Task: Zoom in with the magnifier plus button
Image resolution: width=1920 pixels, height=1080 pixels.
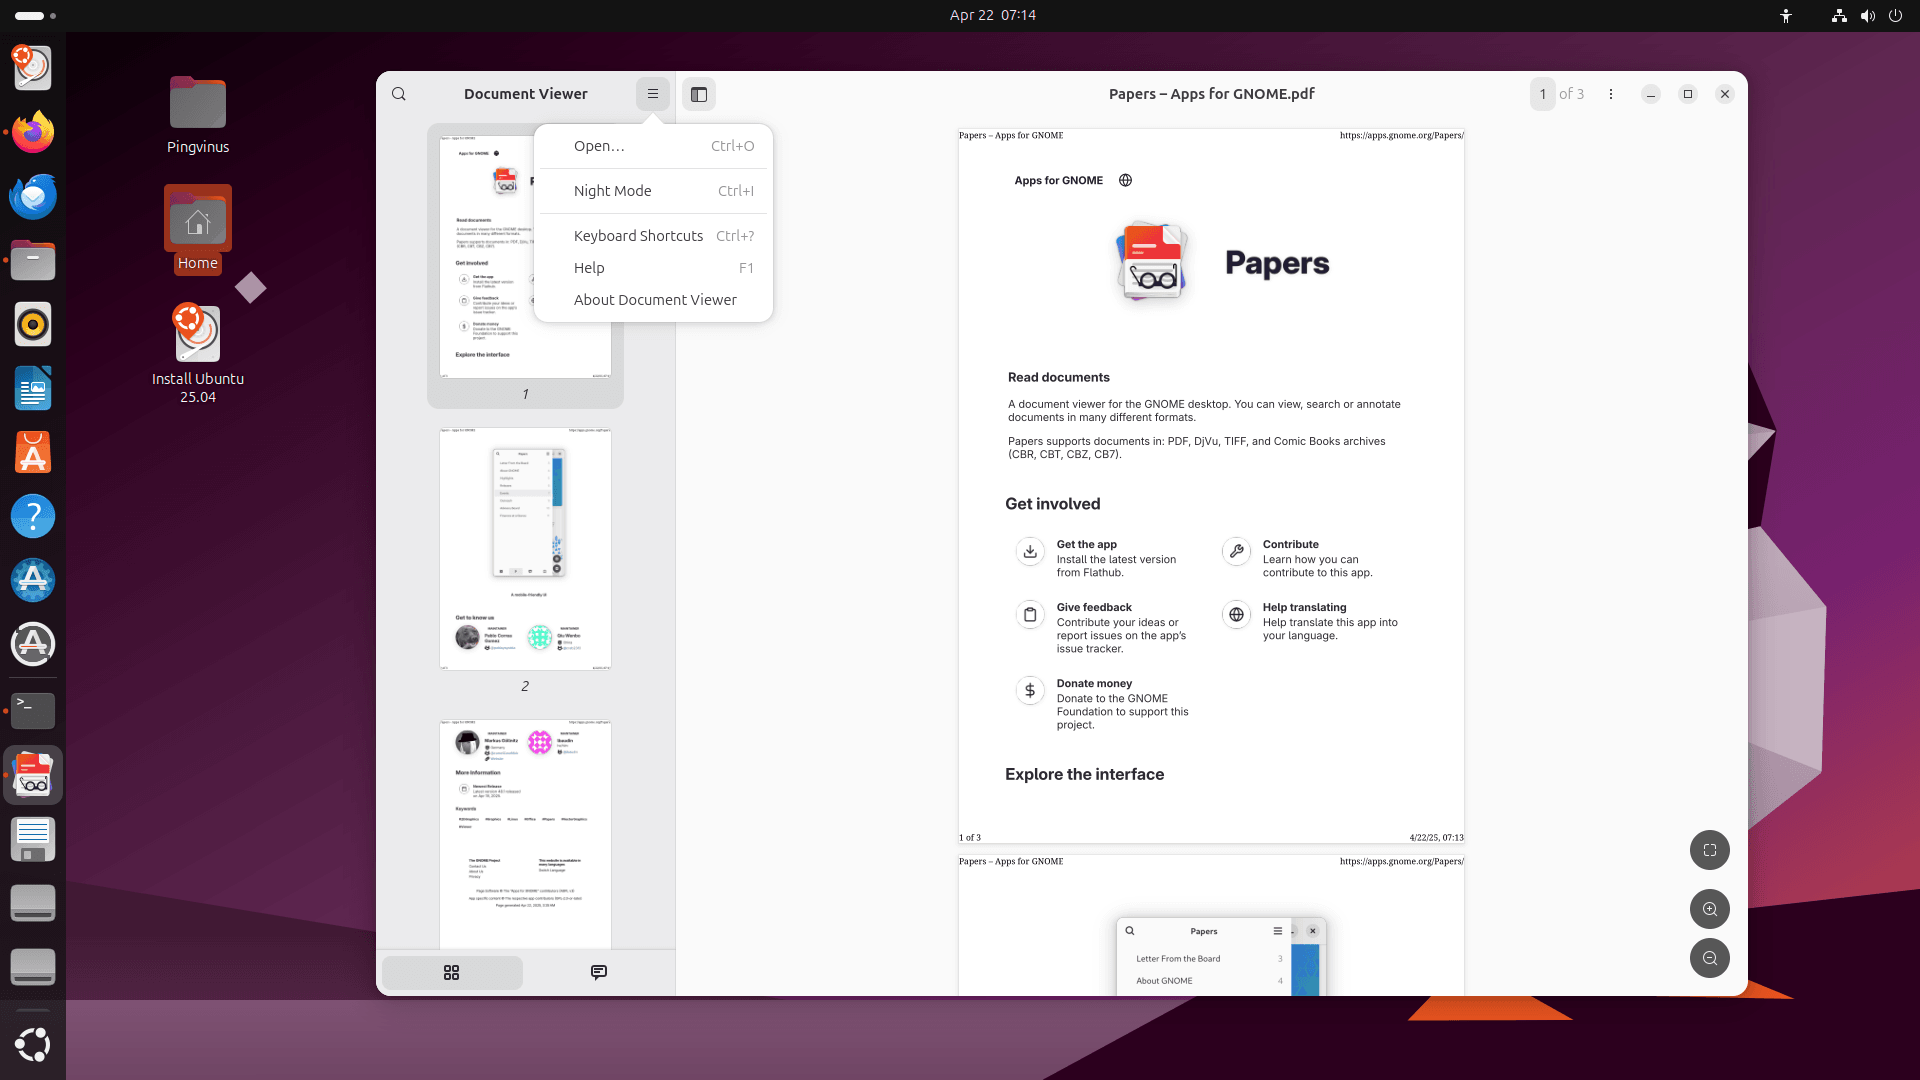Action: (x=1710, y=909)
